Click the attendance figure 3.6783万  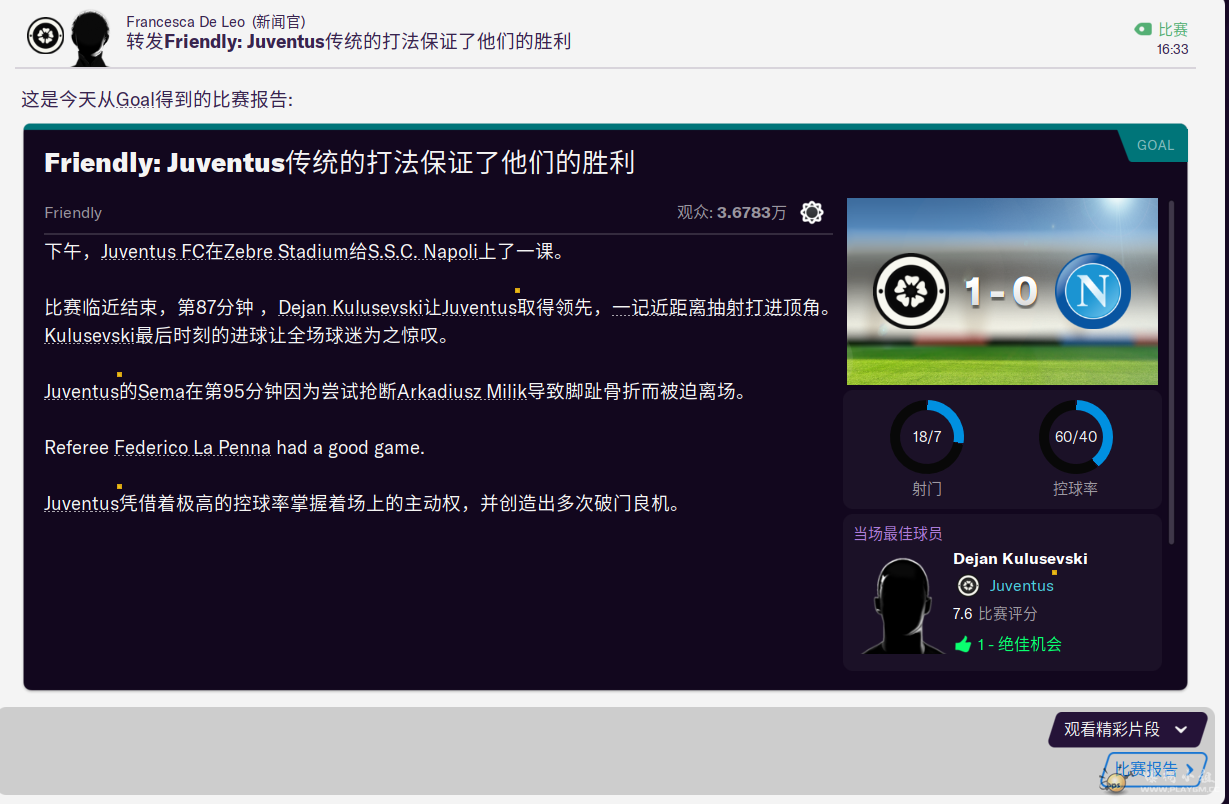tap(752, 212)
